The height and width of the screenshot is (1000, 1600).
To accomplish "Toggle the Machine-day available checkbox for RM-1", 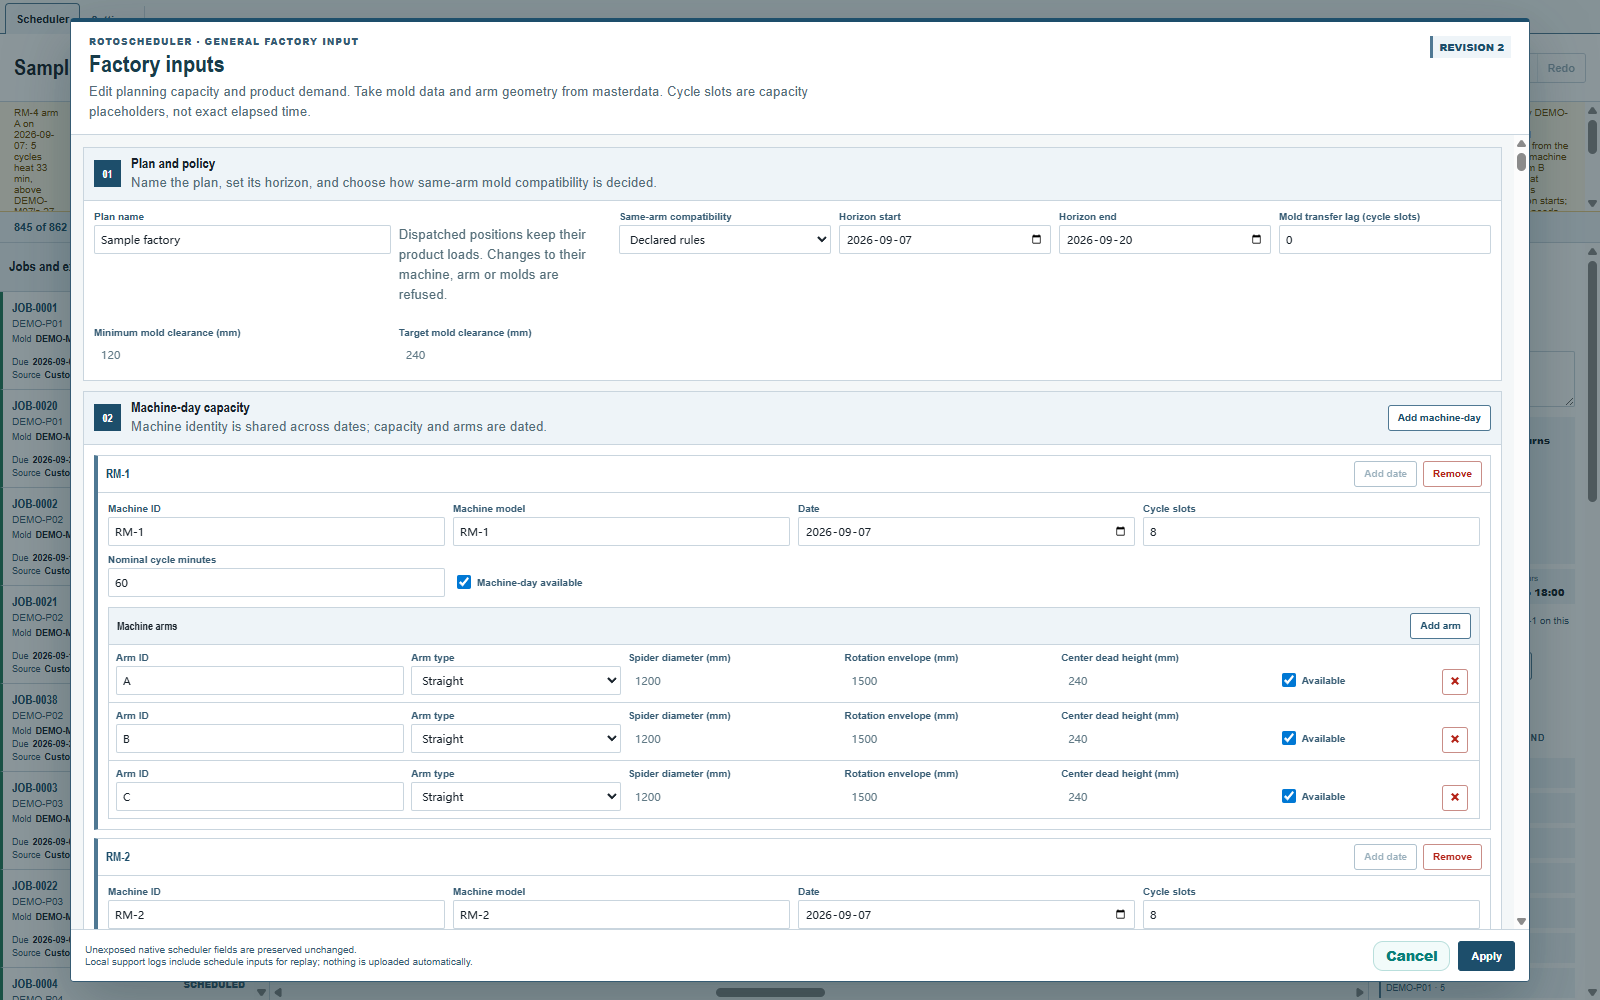I will [x=464, y=582].
